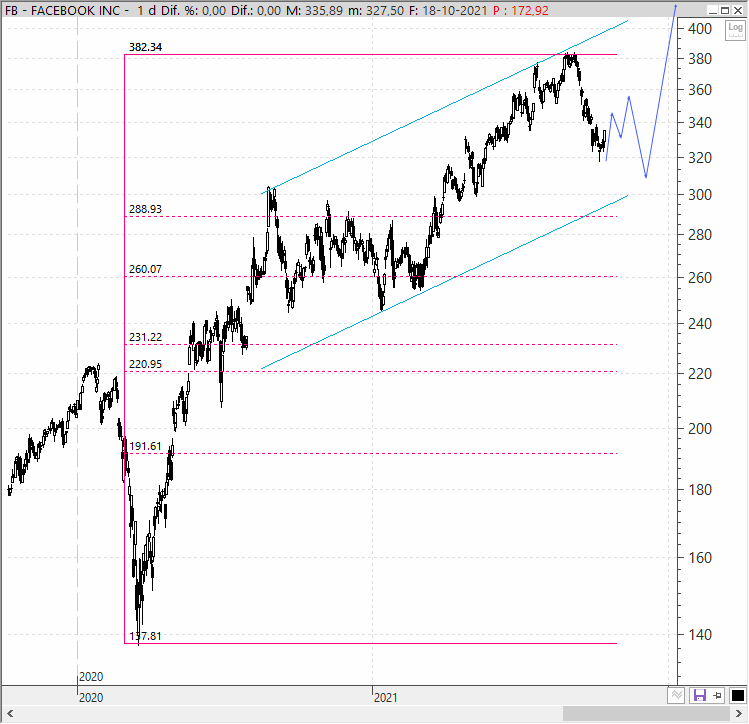Screen dimensions: 749x724
Task: Click the 231.22 retracement label
Action: pyautogui.click(x=145, y=337)
